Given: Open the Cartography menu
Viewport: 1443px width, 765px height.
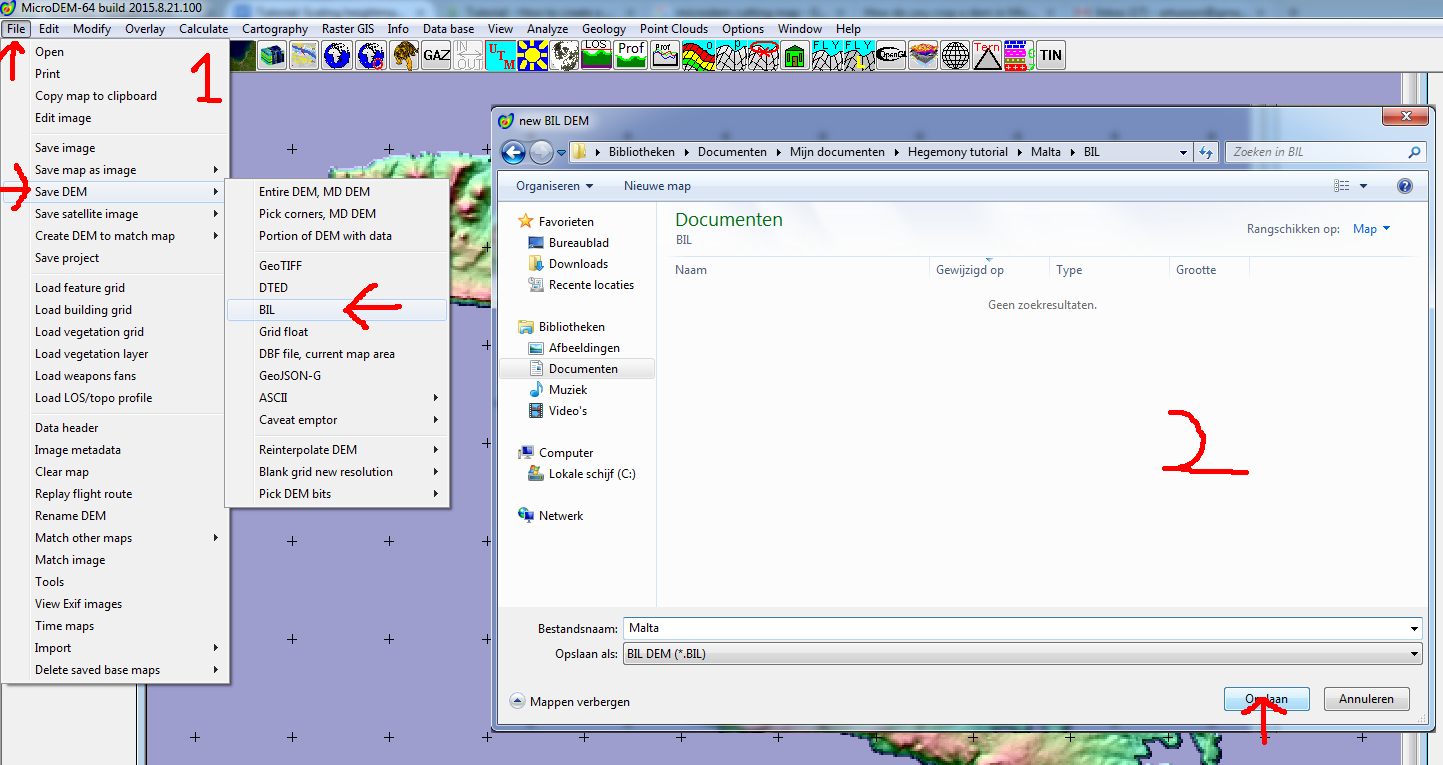Looking at the screenshot, I should (275, 29).
